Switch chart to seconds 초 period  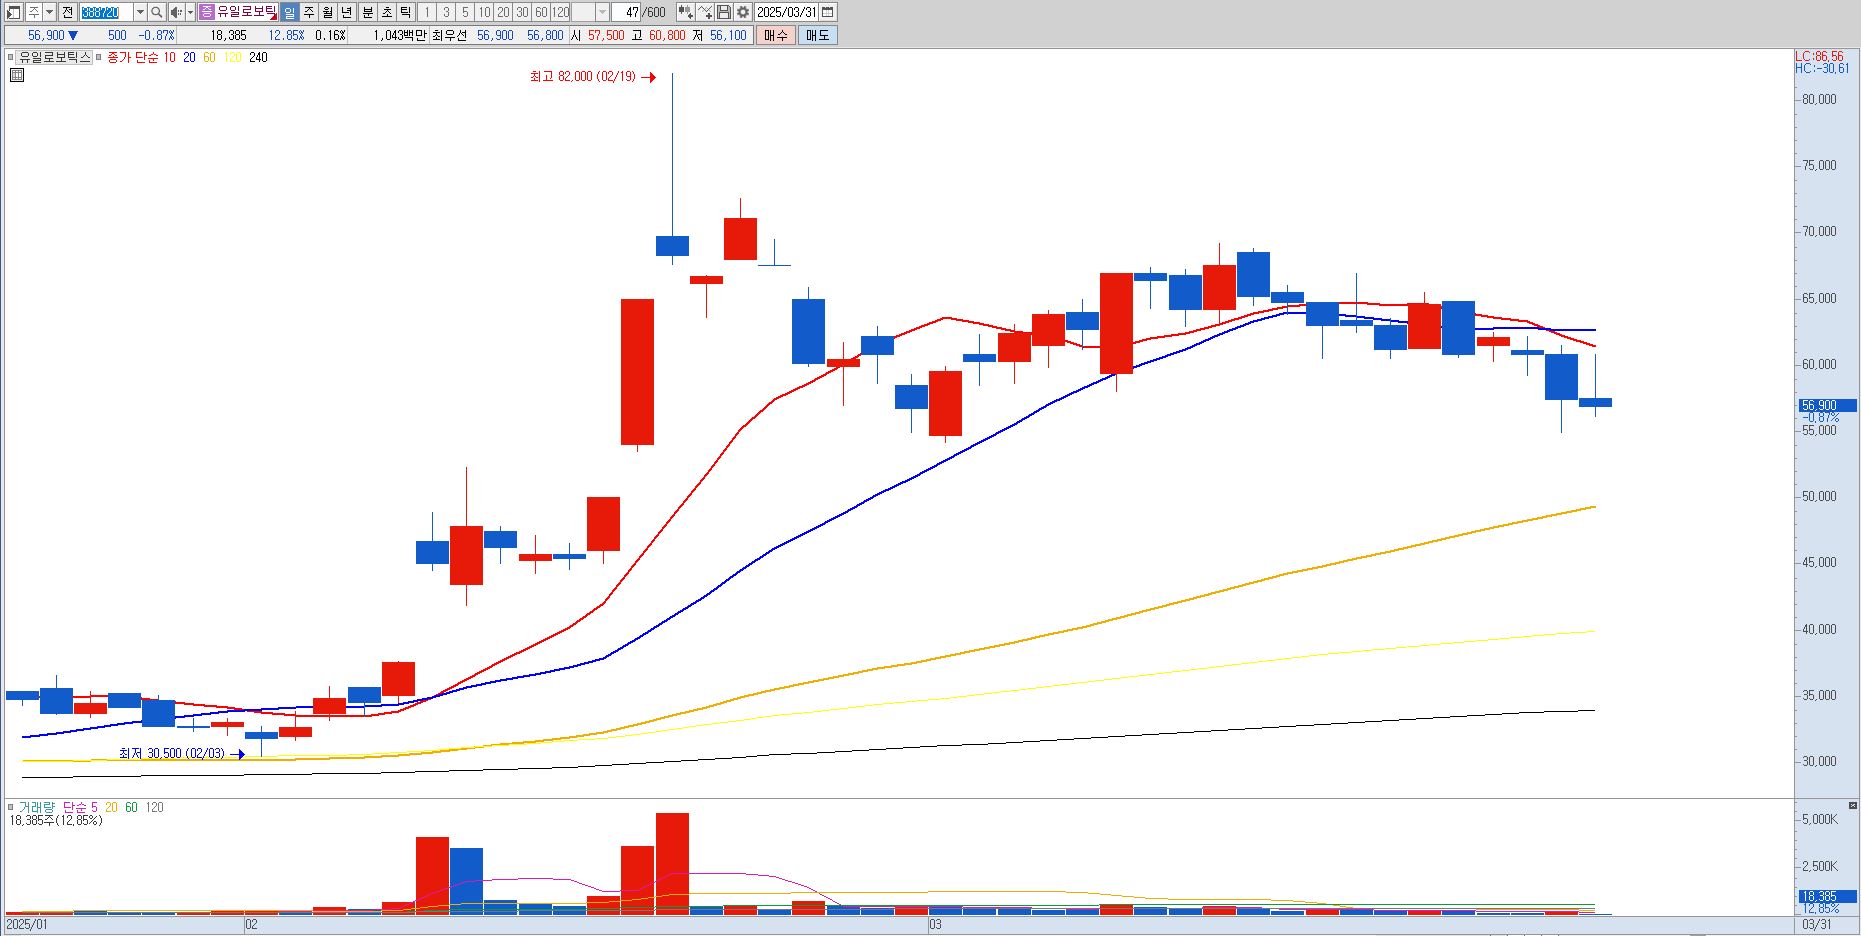(387, 12)
